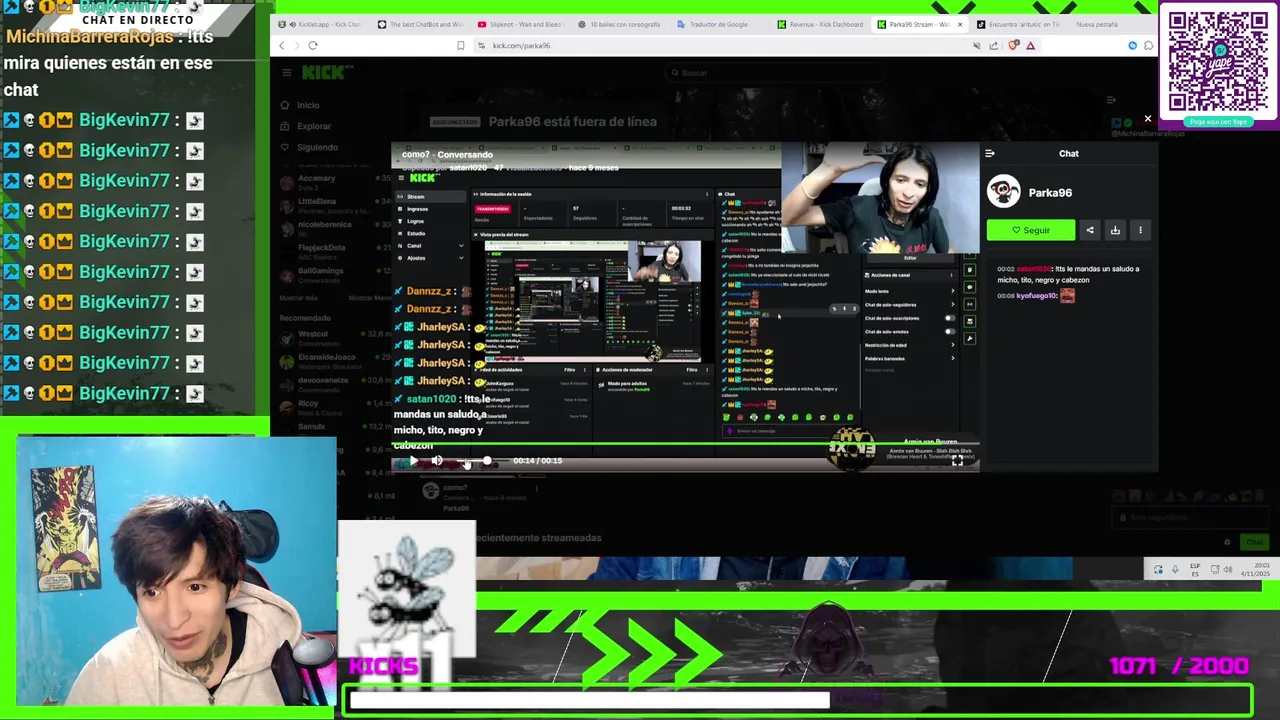Close the clip viewer with the X

point(1148,119)
